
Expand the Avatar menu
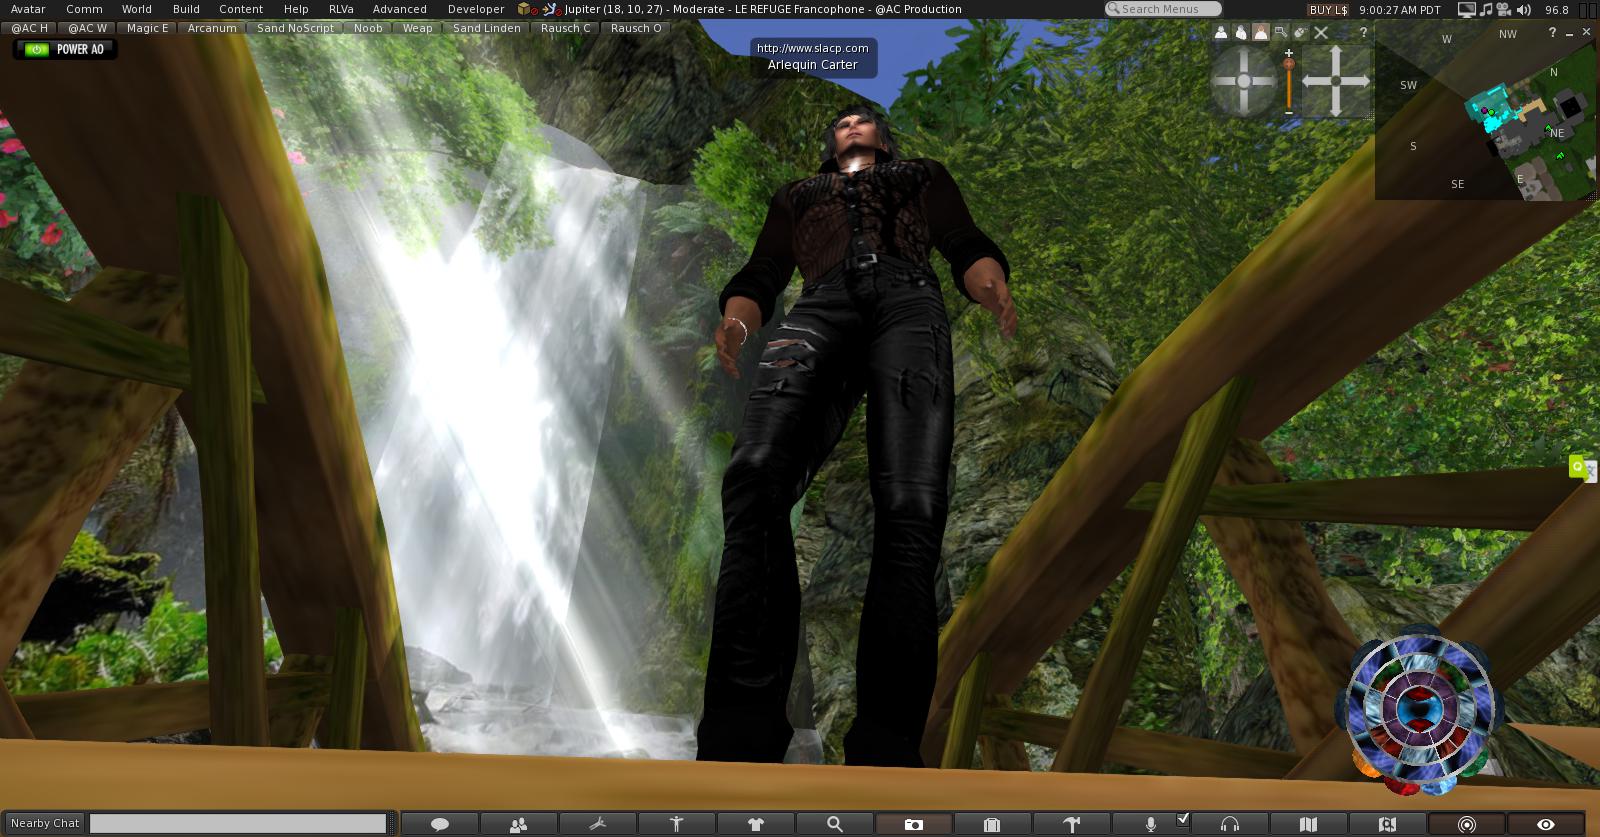coord(28,9)
